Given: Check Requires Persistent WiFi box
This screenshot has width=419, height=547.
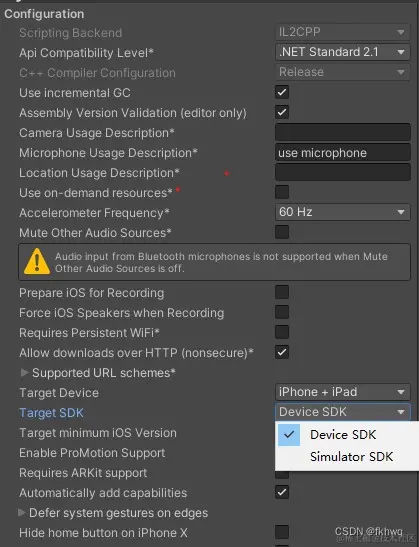Looking at the screenshot, I should click(282, 332).
